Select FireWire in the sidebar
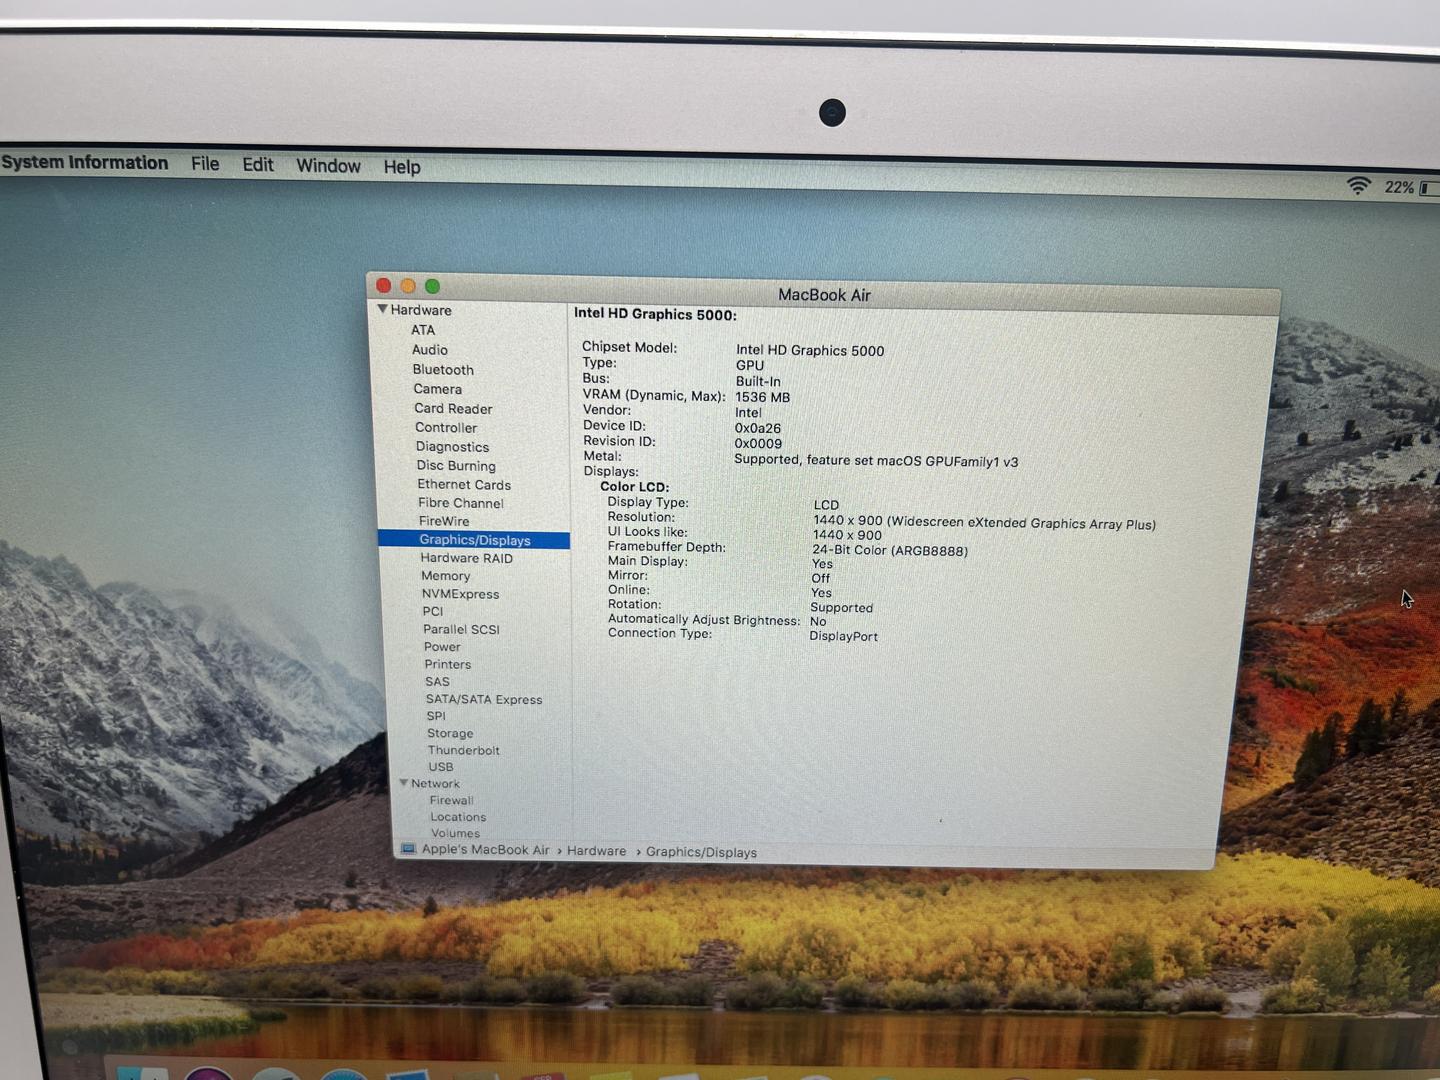The width and height of the screenshot is (1440, 1080). [444, 521]
